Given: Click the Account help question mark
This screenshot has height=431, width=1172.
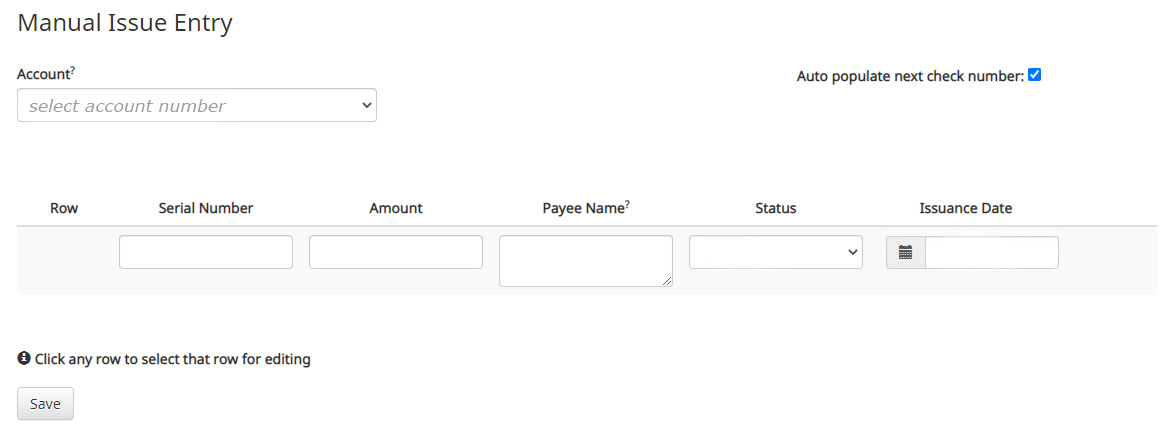Looking at the screenshot, I should tap(73, 70).
